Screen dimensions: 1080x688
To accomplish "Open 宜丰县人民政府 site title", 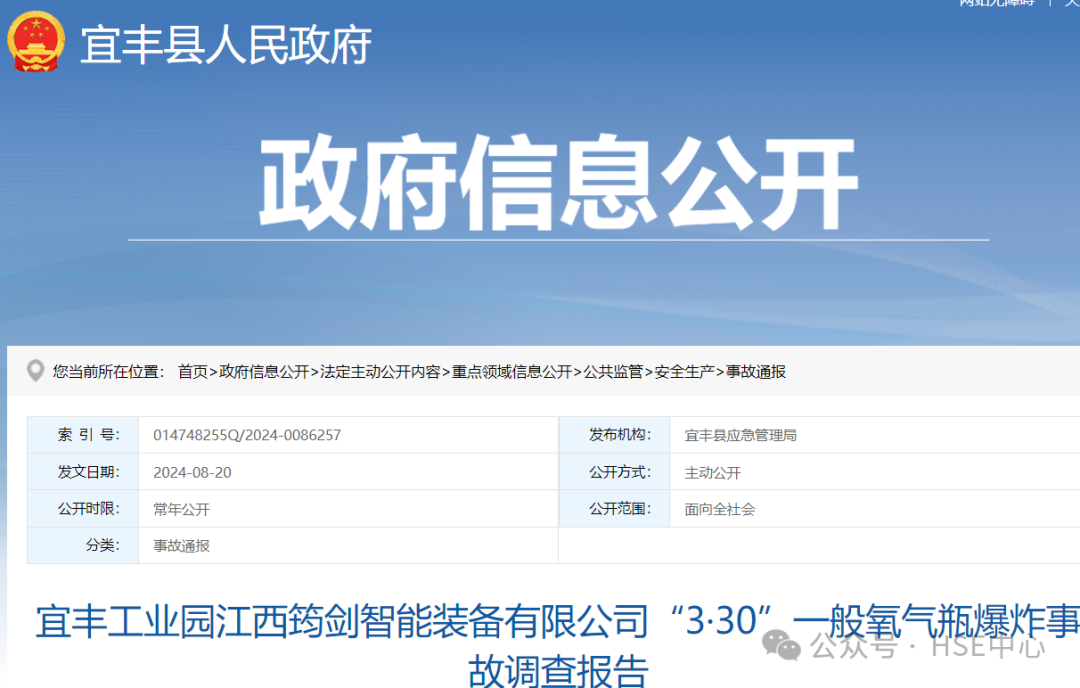I will 227,45.
